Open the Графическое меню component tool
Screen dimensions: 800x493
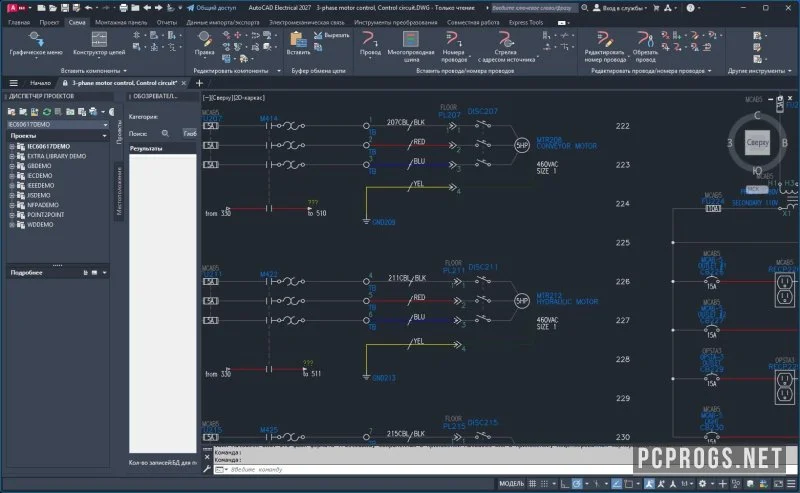[36, 43]
